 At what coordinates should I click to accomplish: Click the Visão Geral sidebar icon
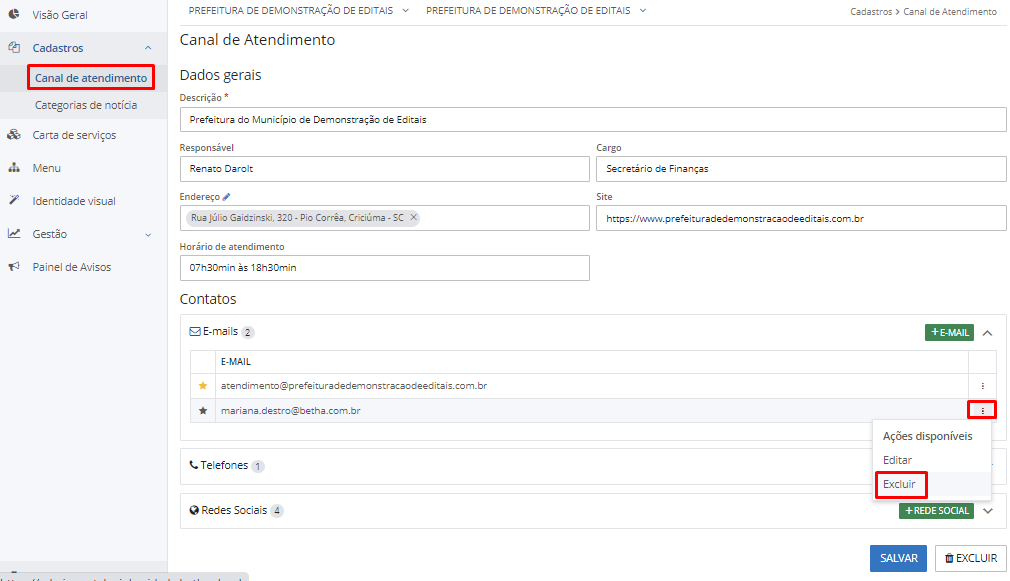click(14, 15)
